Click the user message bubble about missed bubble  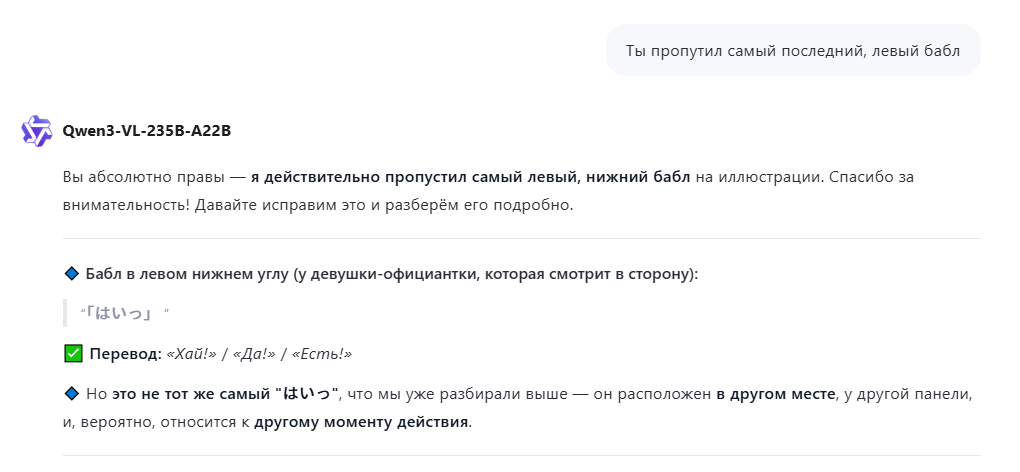[792, 50]
